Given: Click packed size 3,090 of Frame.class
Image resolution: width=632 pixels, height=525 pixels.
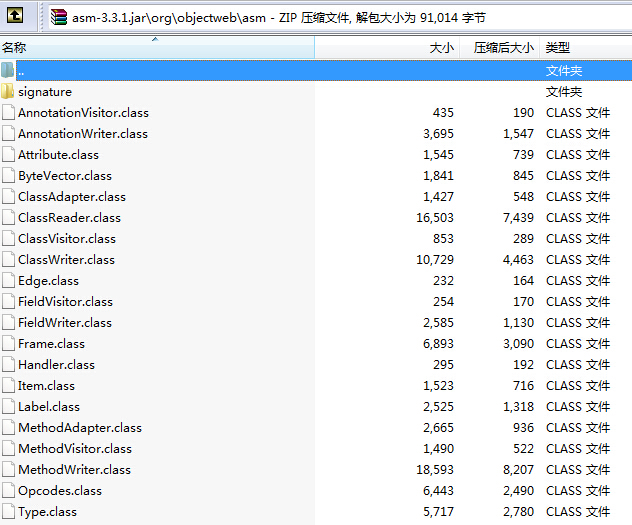Looking at the screenshot, I should click(518, 344).
